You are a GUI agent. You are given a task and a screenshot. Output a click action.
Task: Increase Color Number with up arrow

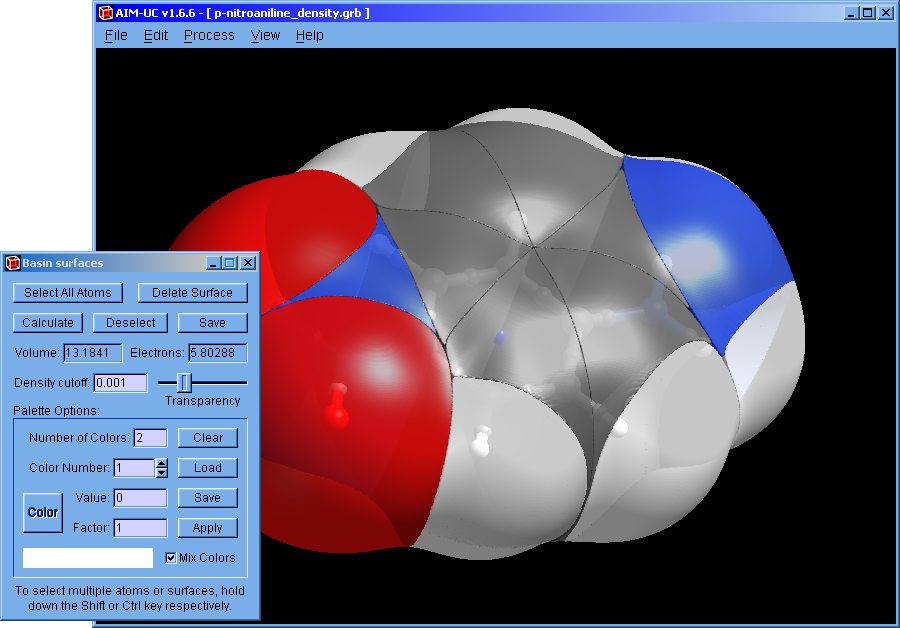click(x=161, y=463)
